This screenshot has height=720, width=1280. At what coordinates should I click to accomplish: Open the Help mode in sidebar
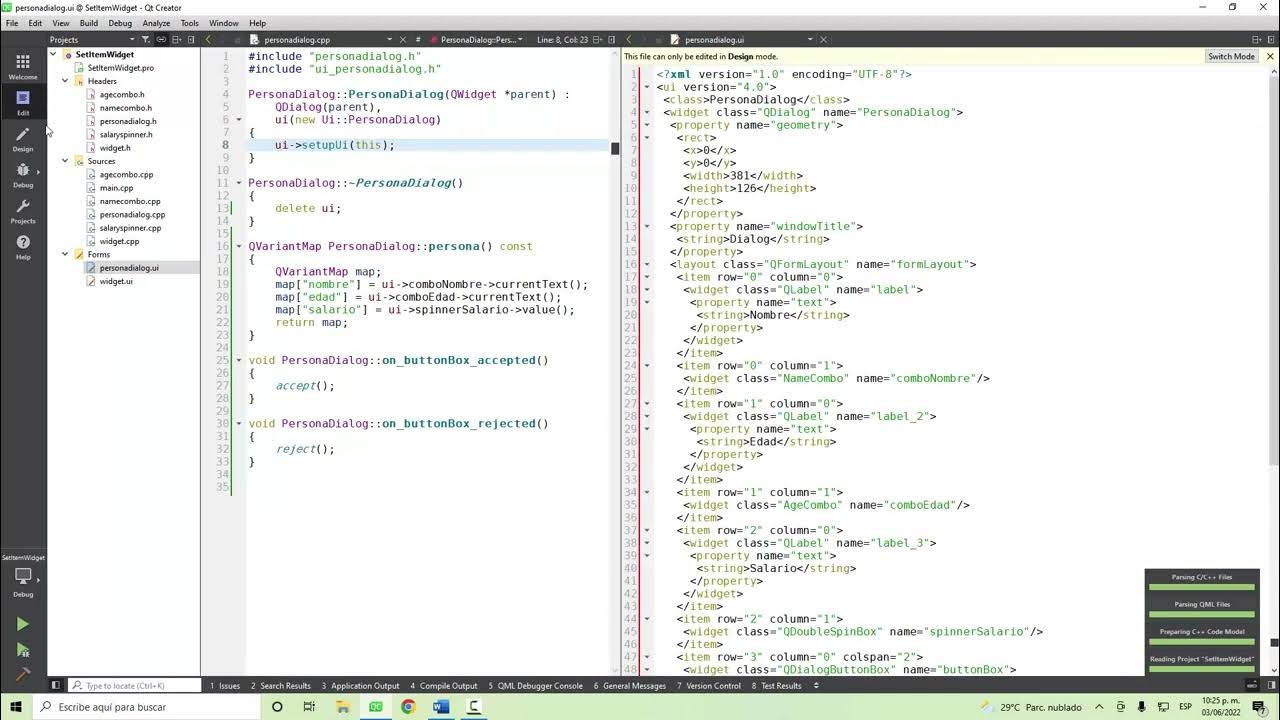[23, 247]
